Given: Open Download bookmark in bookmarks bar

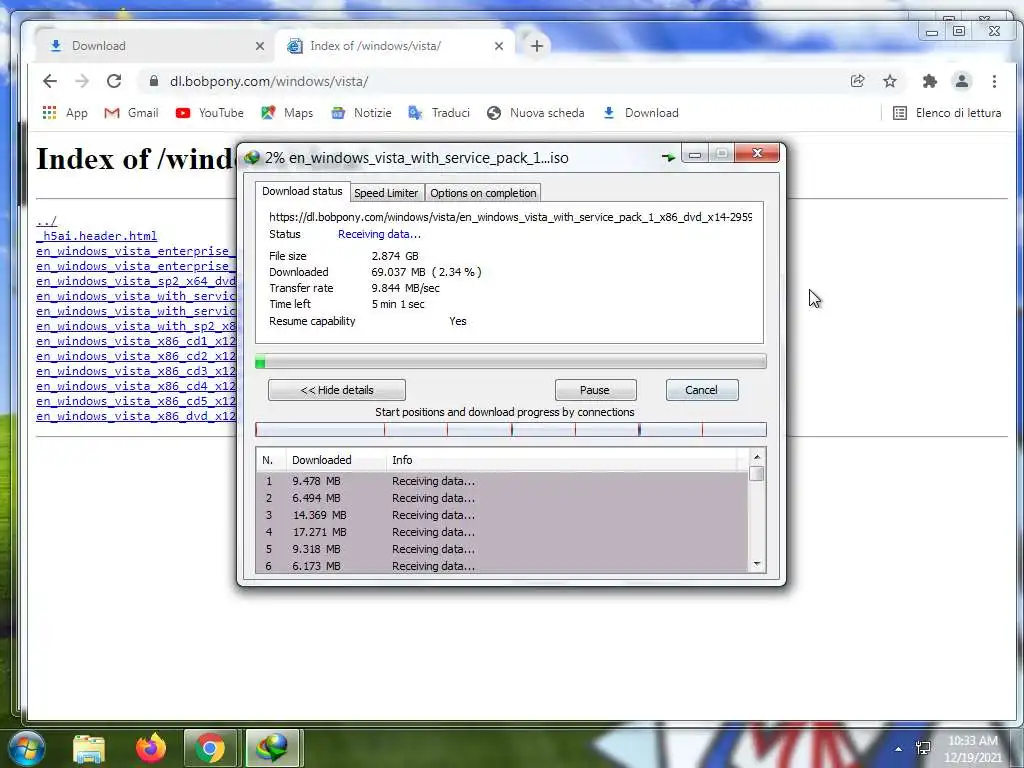Looking at the screenshot, I should 640,113.
